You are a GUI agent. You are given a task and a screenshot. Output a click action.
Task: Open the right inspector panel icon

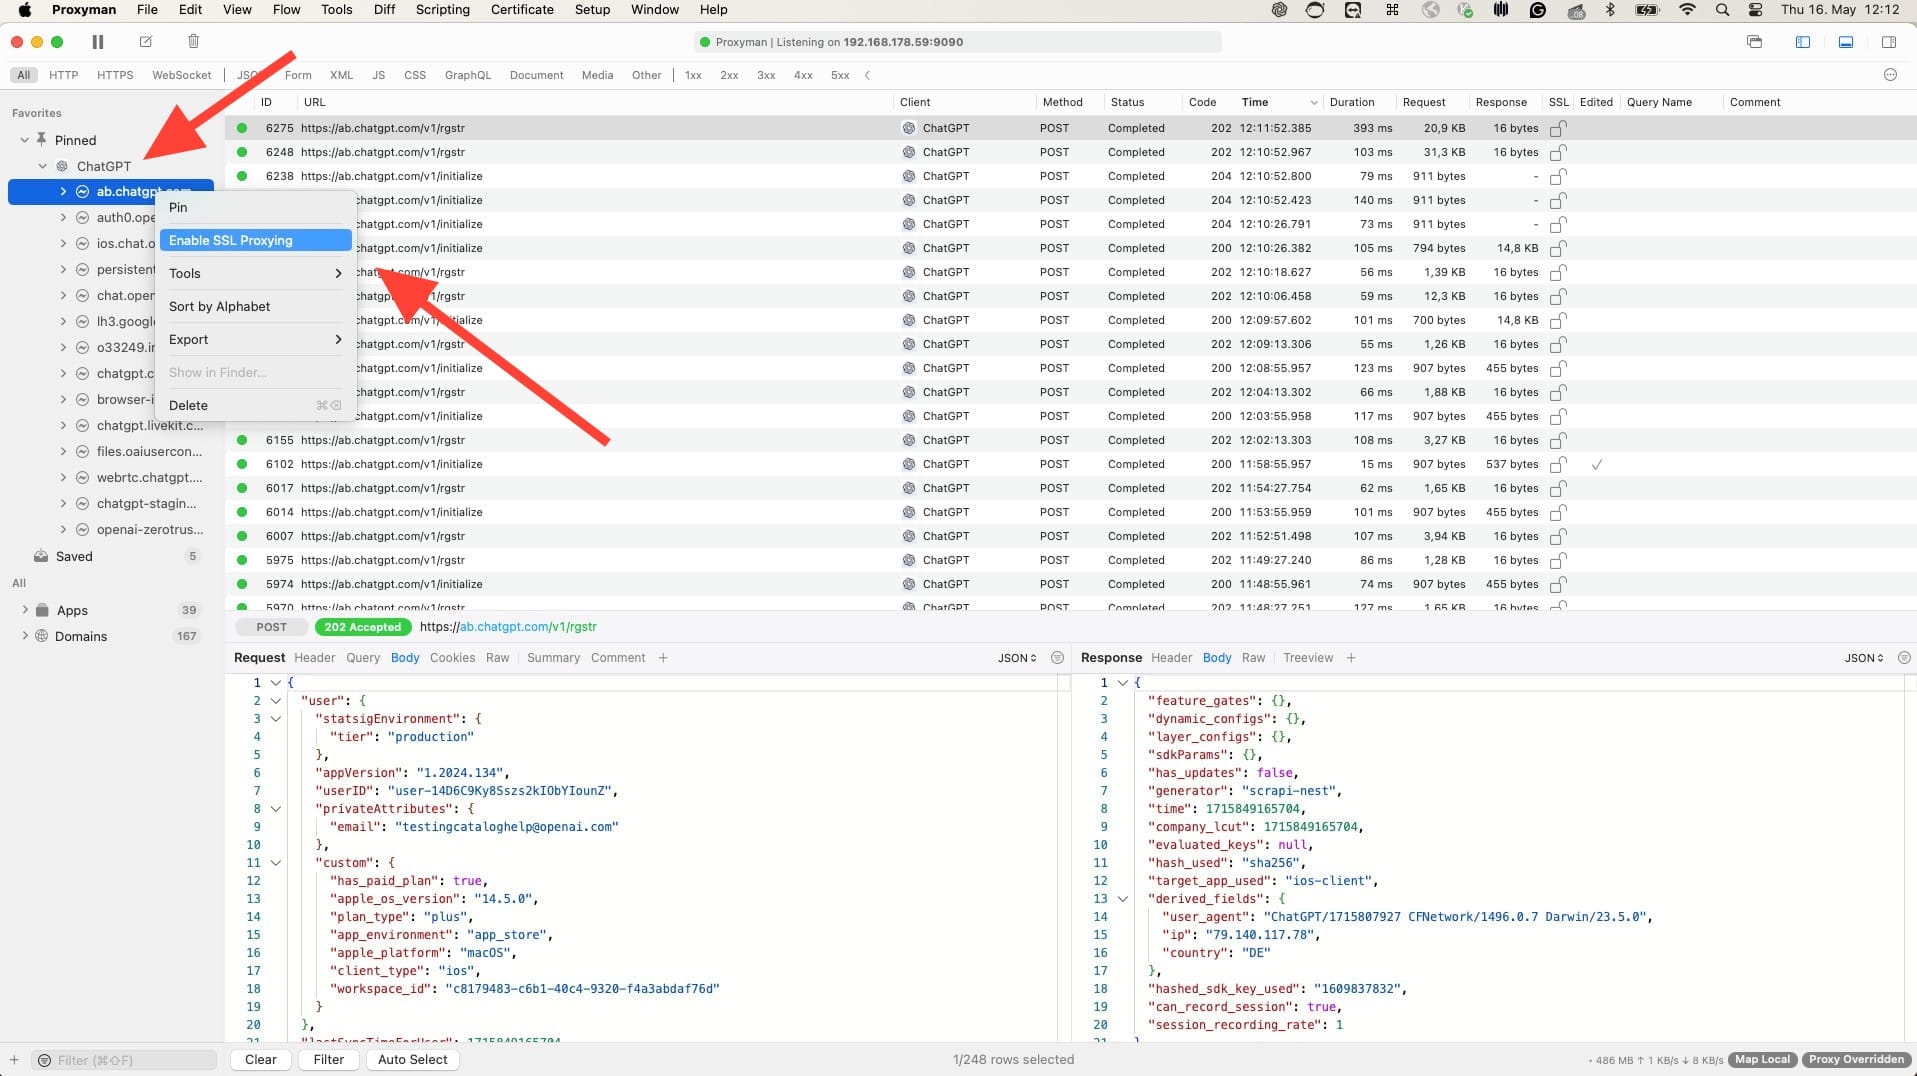point(1890,42)
